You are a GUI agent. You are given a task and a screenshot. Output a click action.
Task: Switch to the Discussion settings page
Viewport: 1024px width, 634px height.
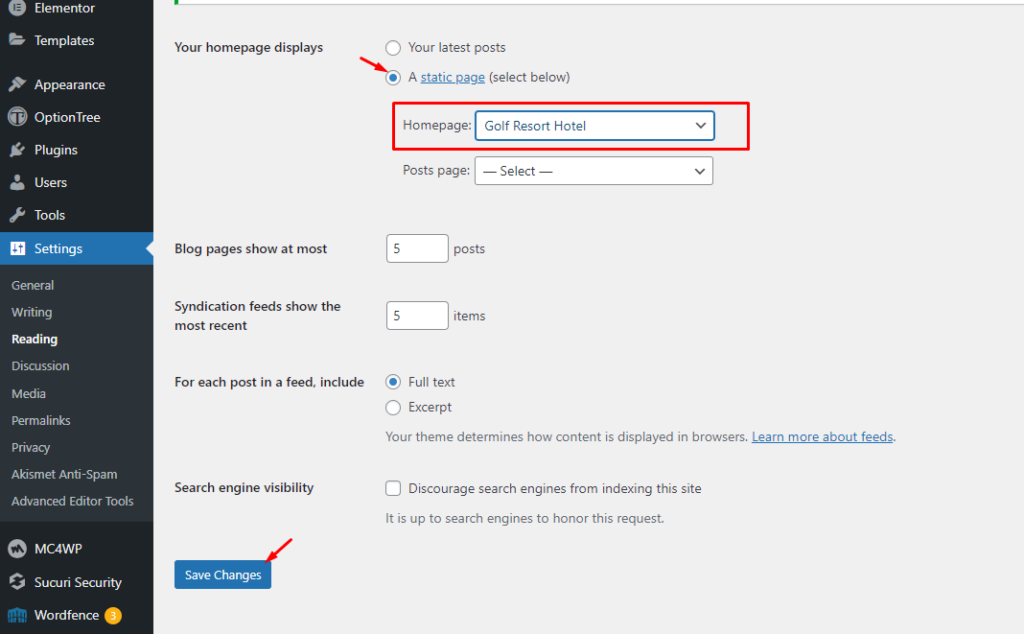[40, 366]
